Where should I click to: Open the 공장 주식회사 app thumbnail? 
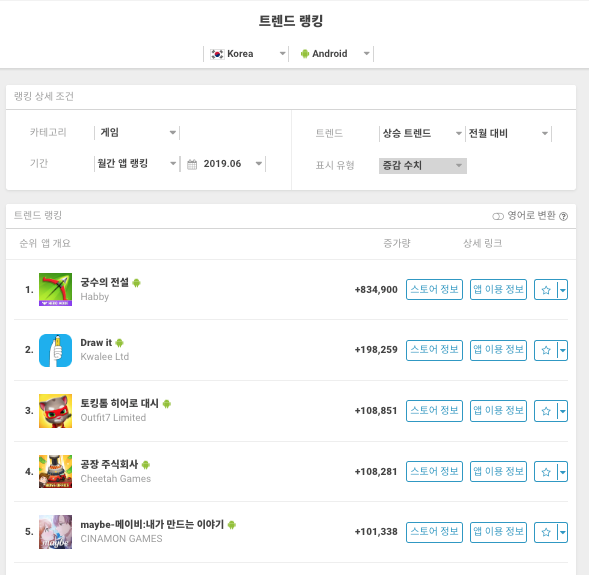pyautogui.click(x=55, y=471)
